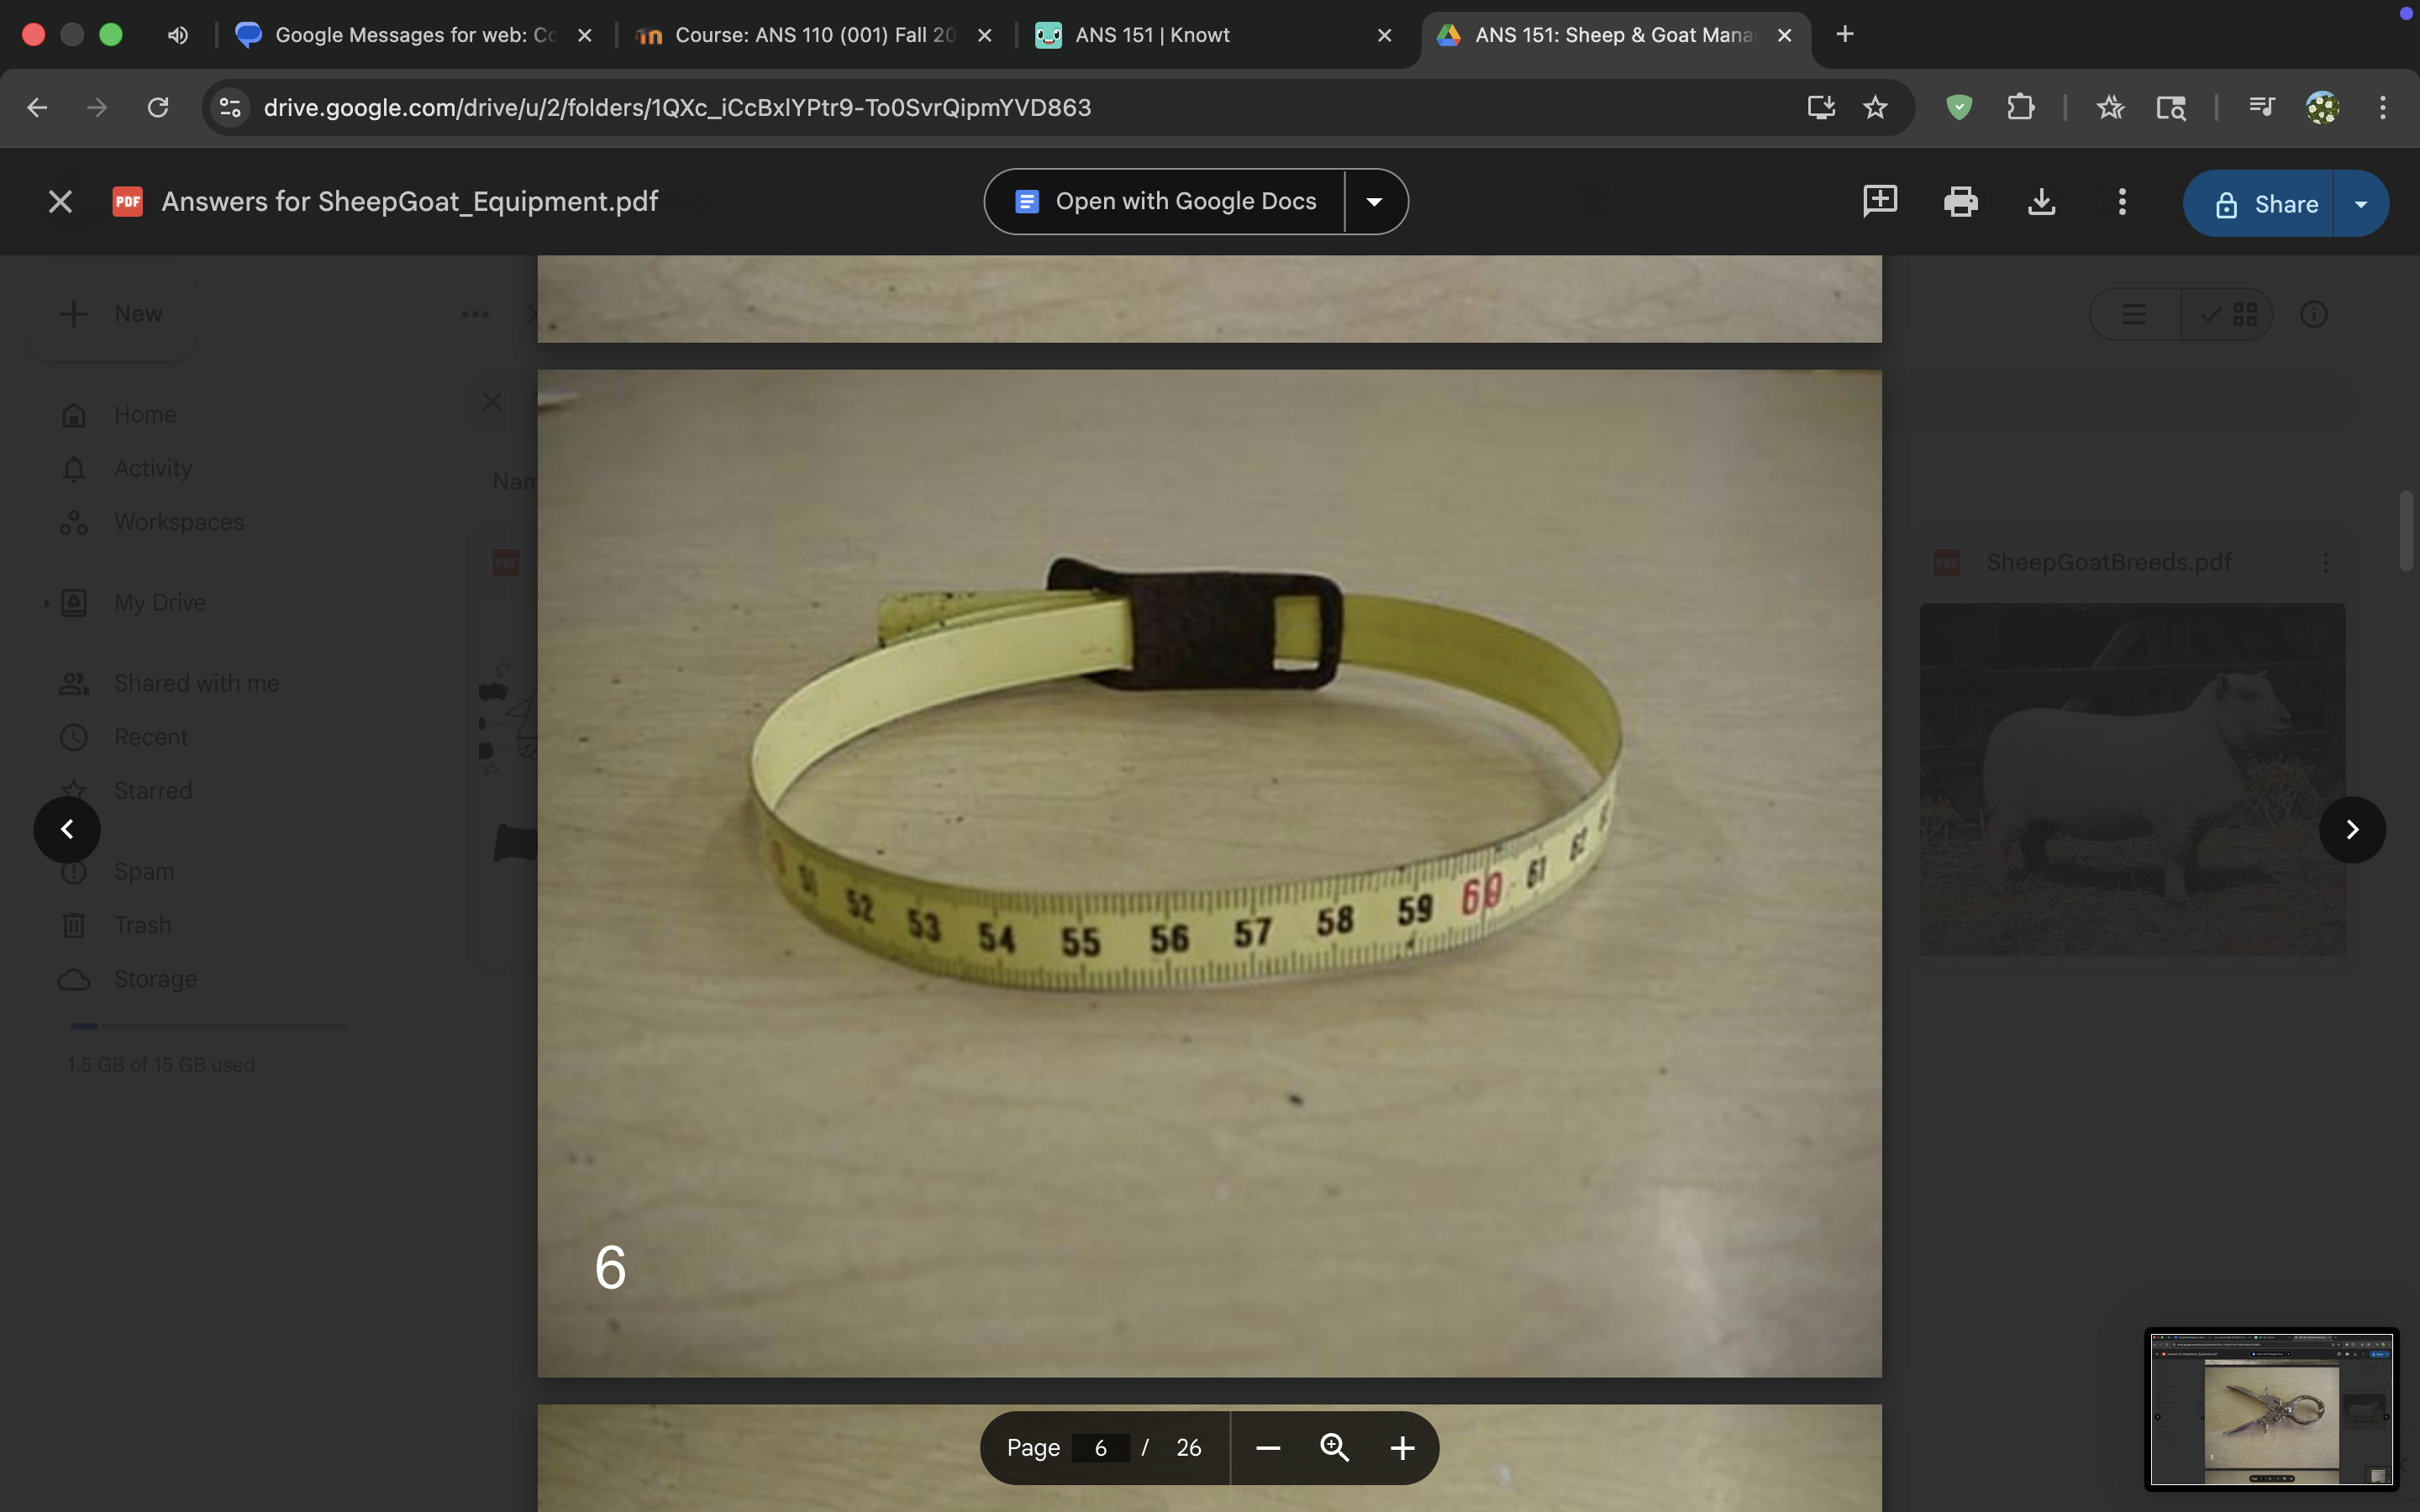Bookmark this page with the star icon

coord(1875,107)
